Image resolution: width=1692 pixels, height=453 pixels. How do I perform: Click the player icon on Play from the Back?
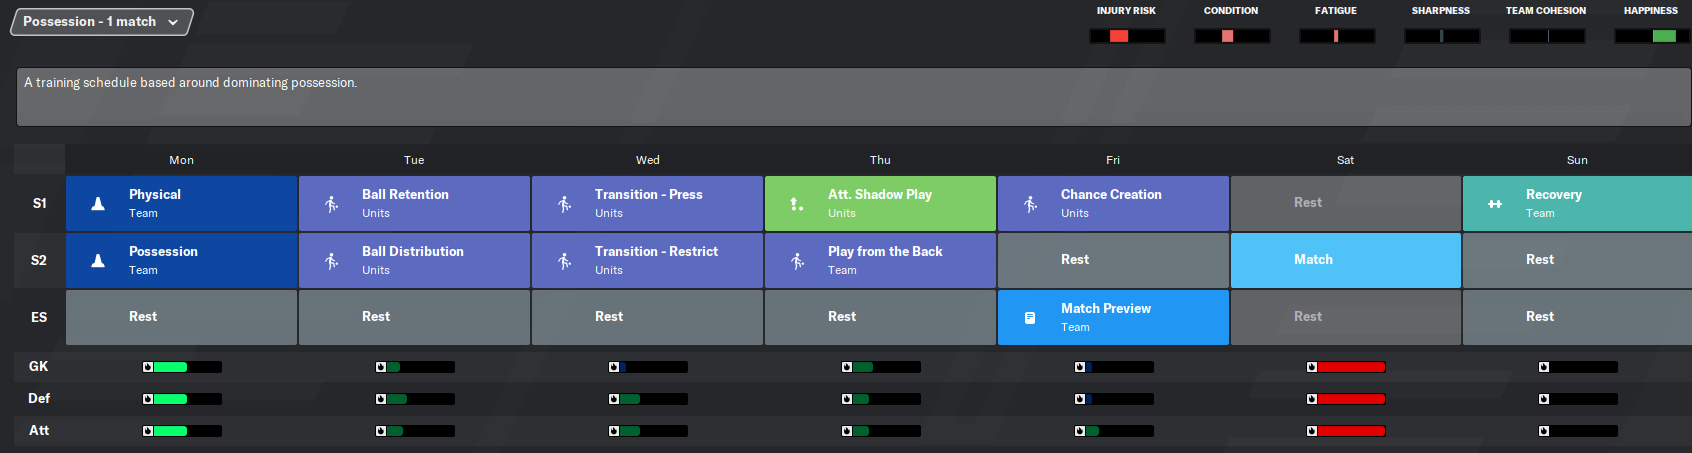click(798, 261)
